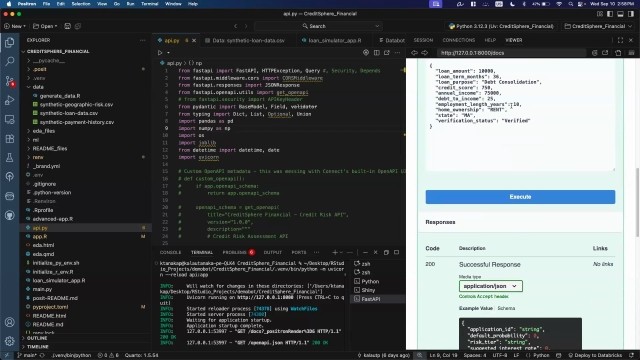640x360 pixels.
Task: Navigate back in the Viewer pane
Action: pos(414,53)
